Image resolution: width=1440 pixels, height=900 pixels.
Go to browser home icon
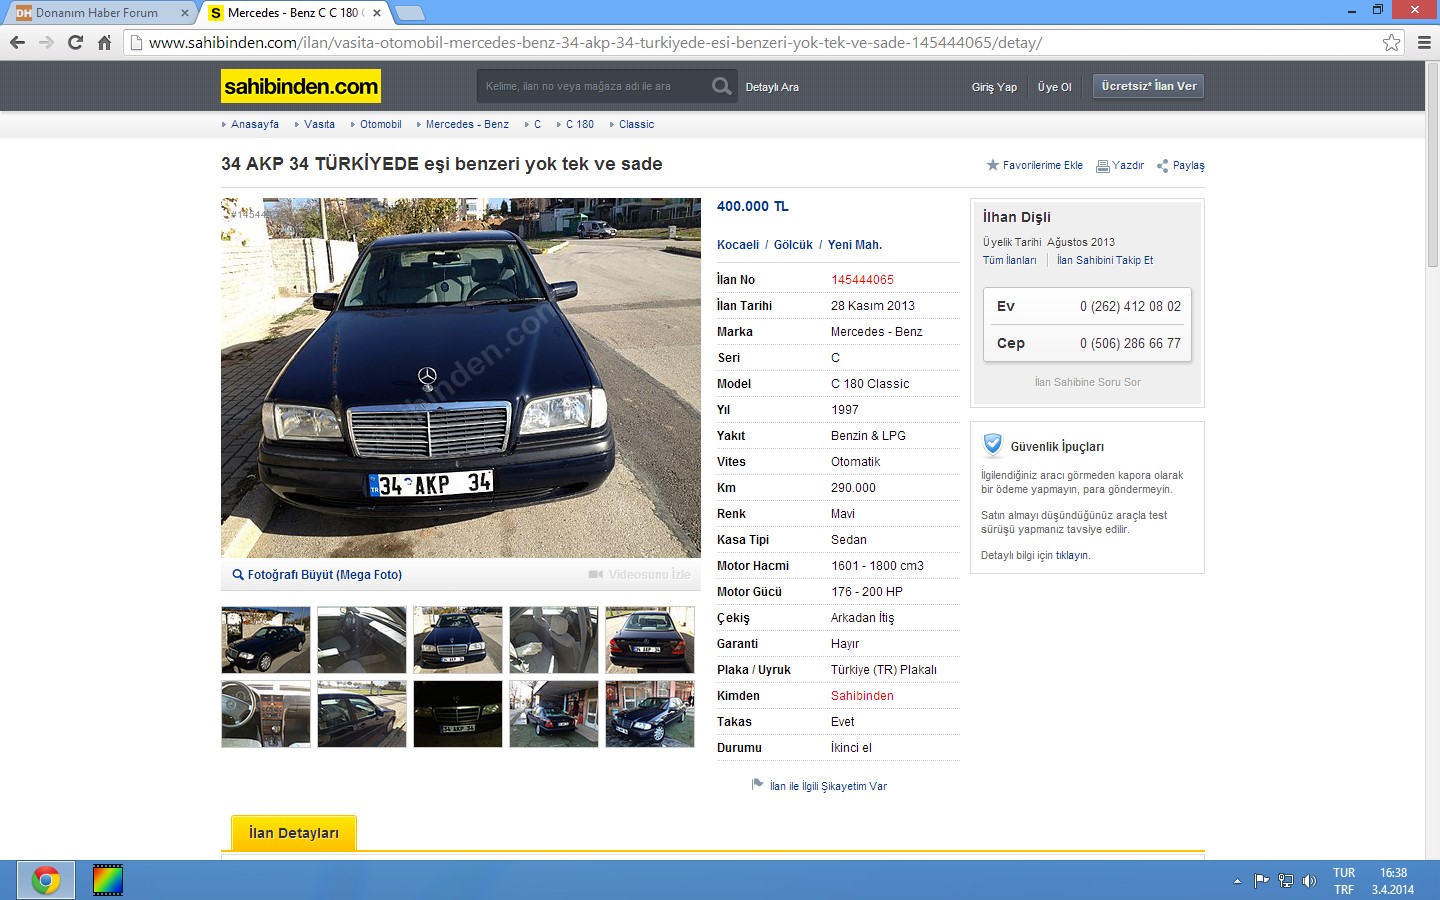(104, 42)
